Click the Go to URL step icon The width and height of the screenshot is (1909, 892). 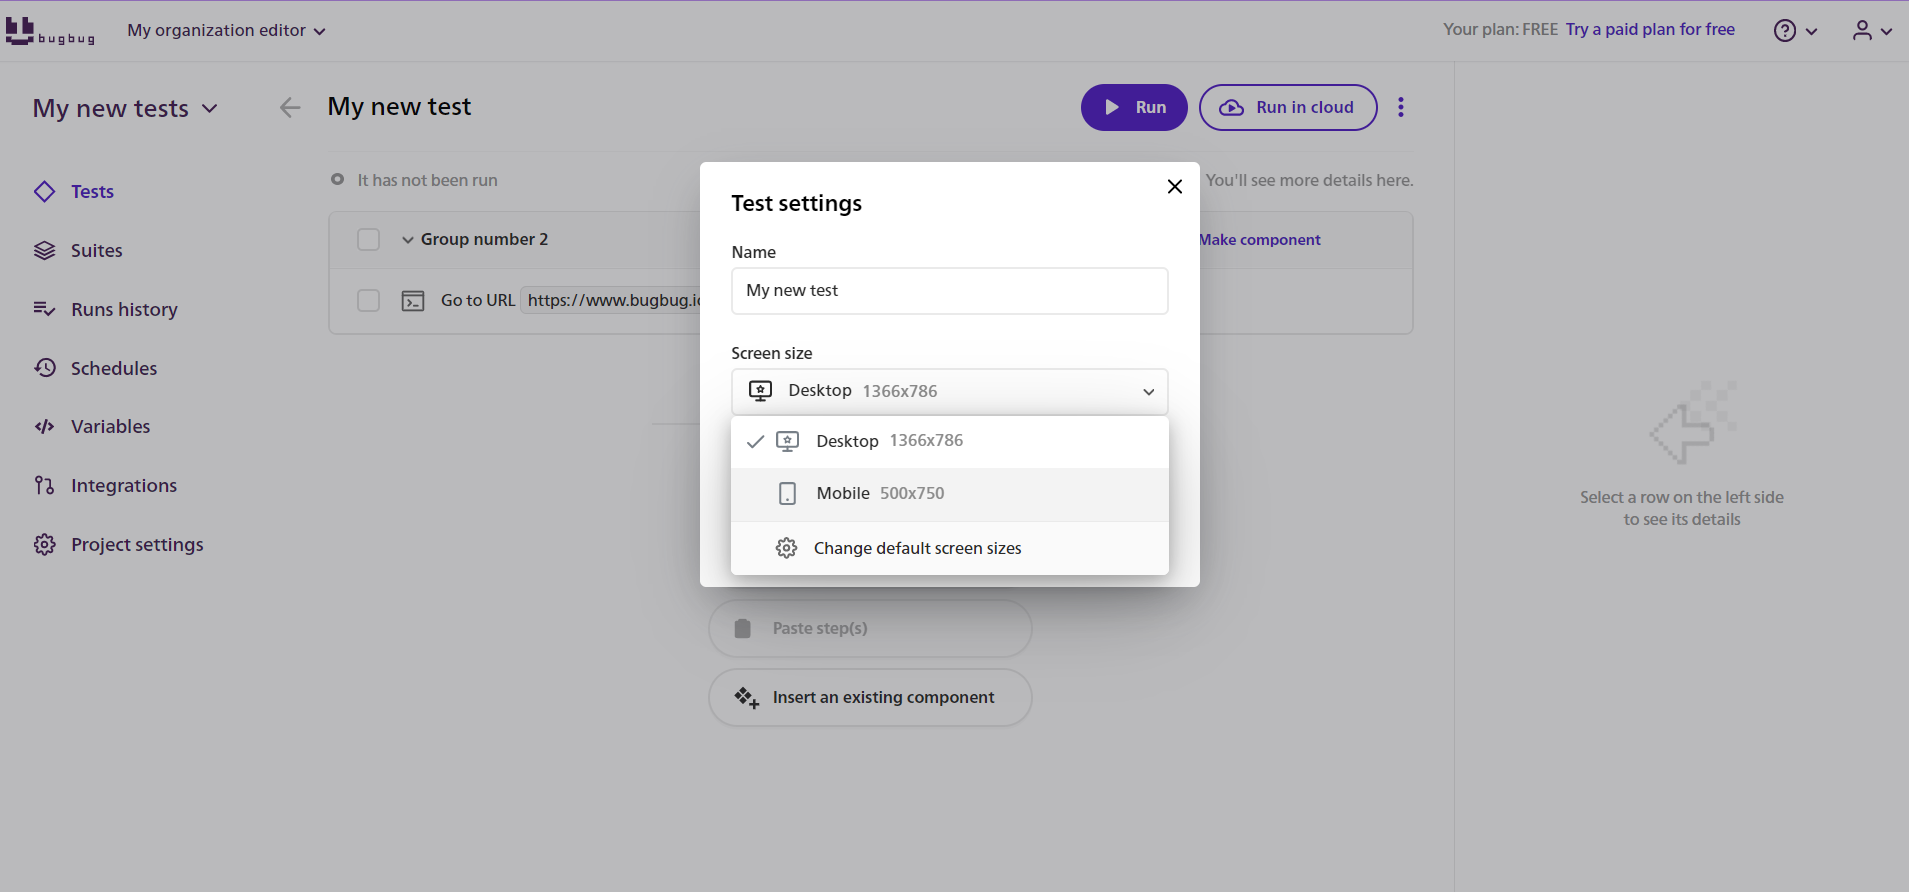coord(413,301)
